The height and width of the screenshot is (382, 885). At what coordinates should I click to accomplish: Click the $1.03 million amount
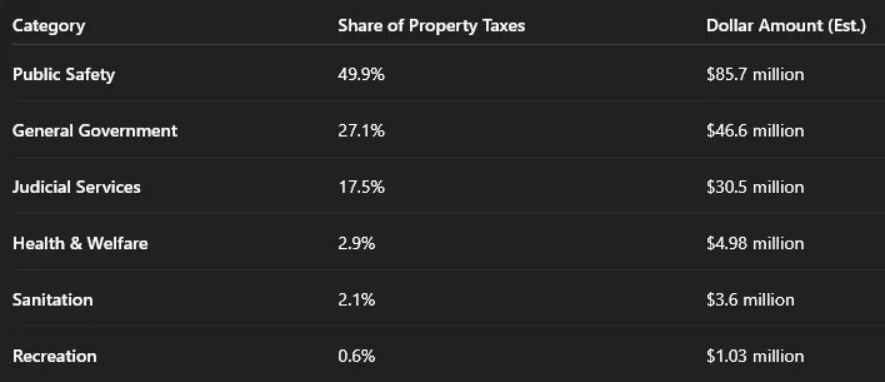755,357
